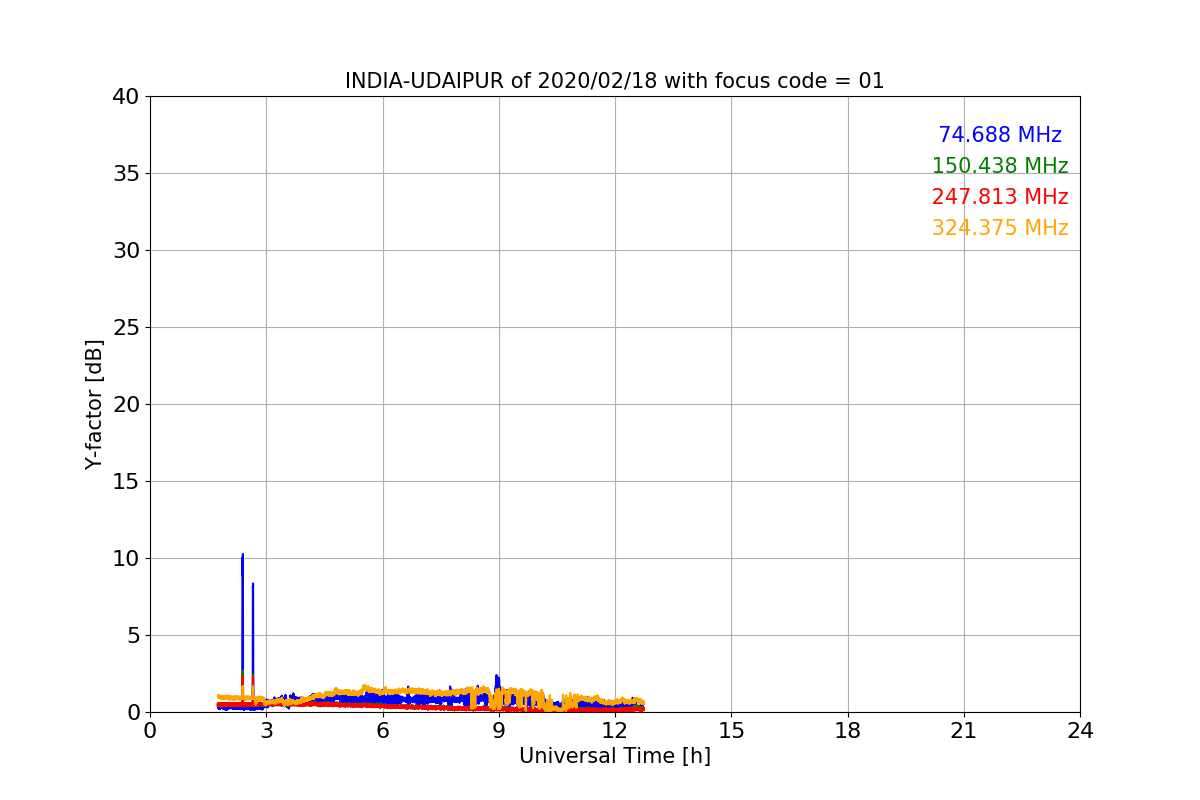The width and height of the screenshot is (1200, 800).
Task: Select the 247.813 MHz legend label
Action: coord(1000,197)
